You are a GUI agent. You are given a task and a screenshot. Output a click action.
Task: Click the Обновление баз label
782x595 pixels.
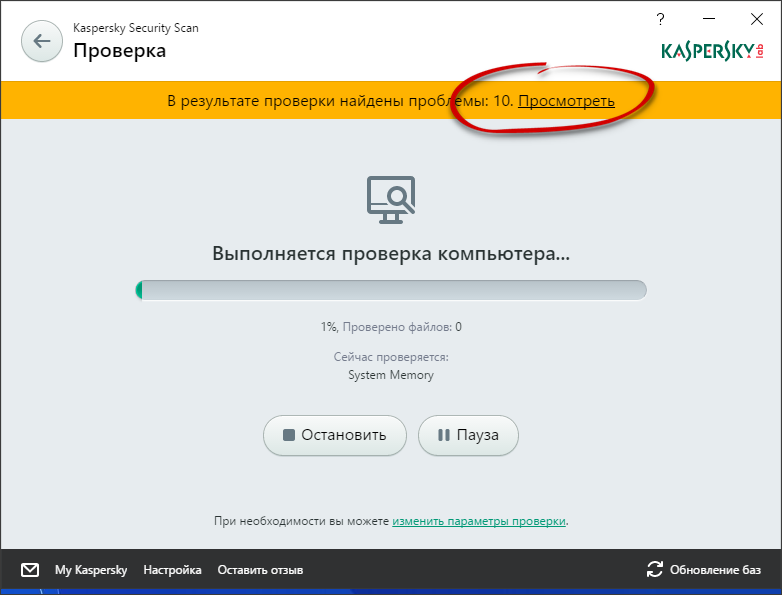pos(716,570)
